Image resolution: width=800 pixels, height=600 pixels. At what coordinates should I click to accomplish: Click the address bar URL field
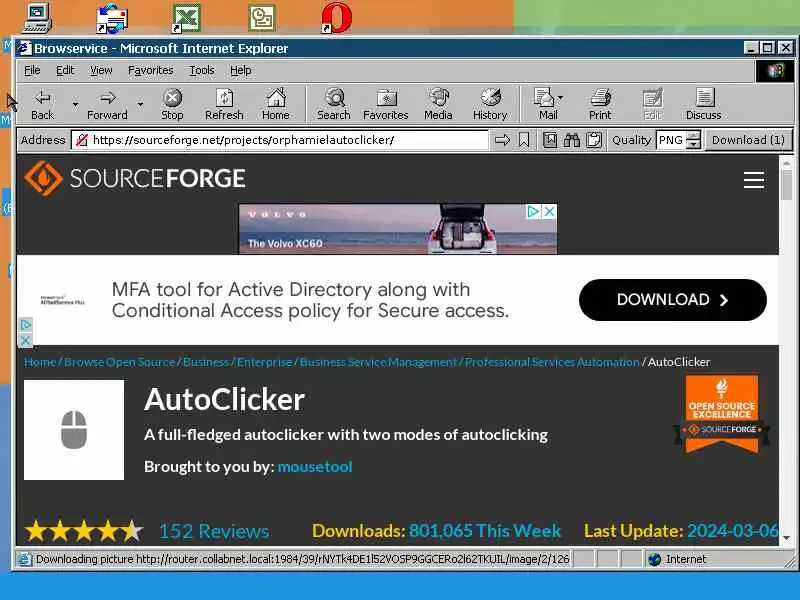point(280,140)
